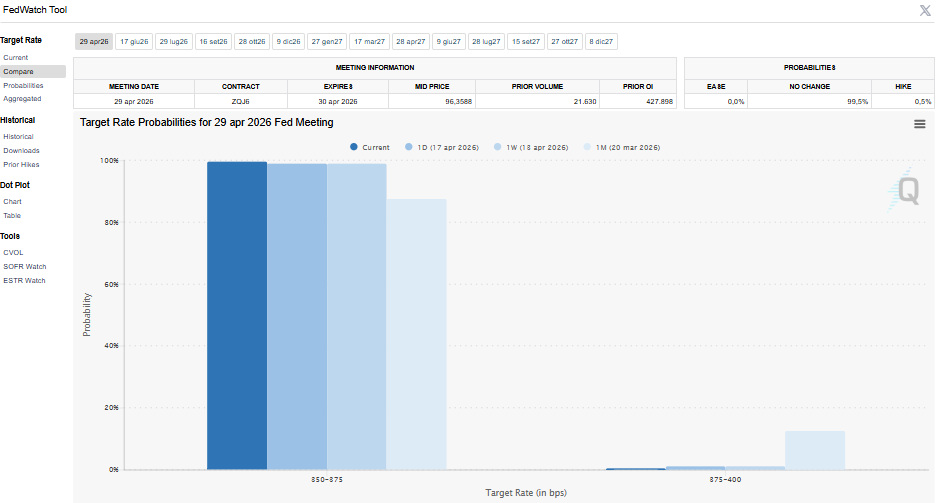Select the 9 dic26 meeting tab
This screenshot has height=503, width=942.
pyautogui.click(x=288, y=42)
